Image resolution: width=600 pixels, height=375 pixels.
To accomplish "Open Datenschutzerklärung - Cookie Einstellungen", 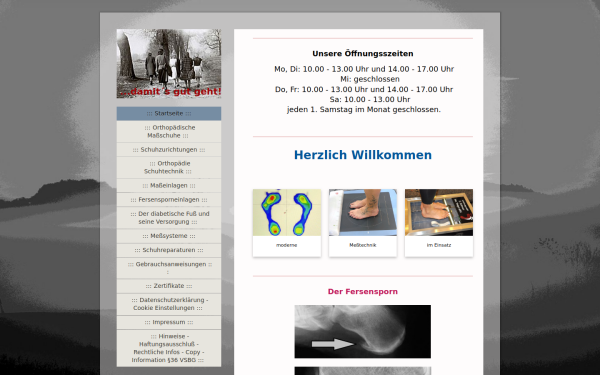I will [x=169, y=304].
